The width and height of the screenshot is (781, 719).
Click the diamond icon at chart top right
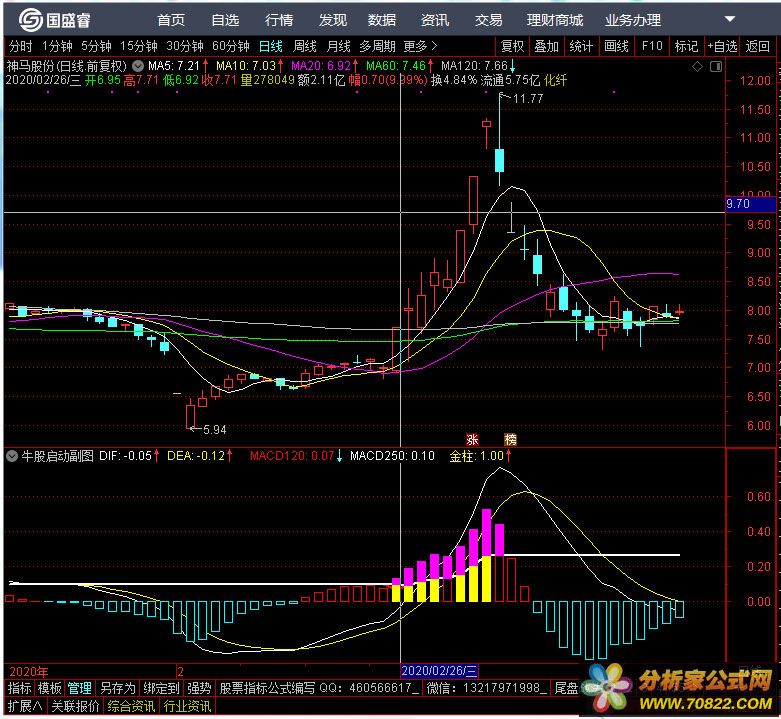(698, 66)
